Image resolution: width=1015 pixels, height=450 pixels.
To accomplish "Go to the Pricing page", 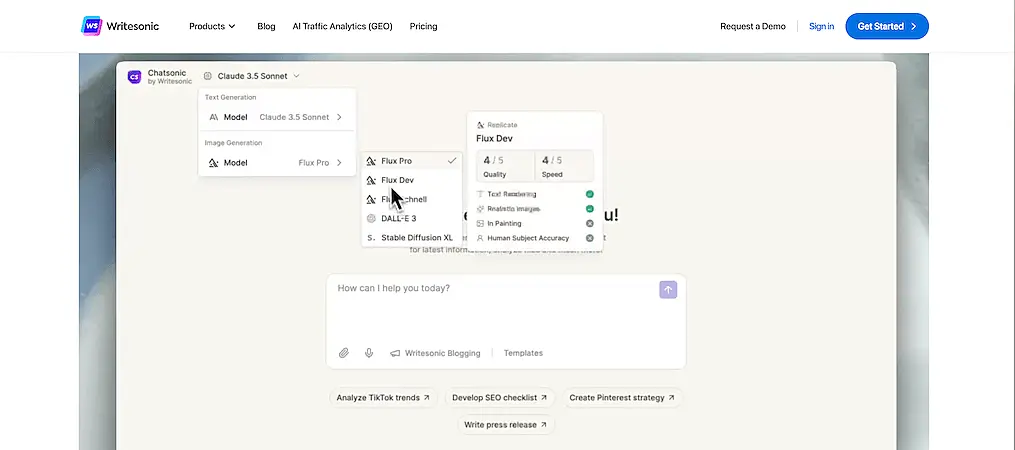I will (x=423, y=27).
